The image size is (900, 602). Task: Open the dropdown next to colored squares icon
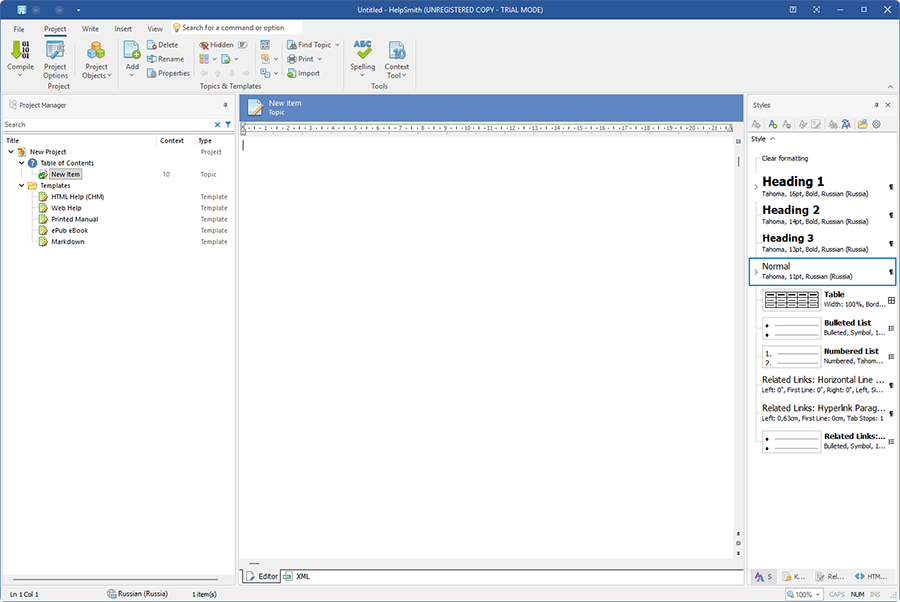(215, 59)
